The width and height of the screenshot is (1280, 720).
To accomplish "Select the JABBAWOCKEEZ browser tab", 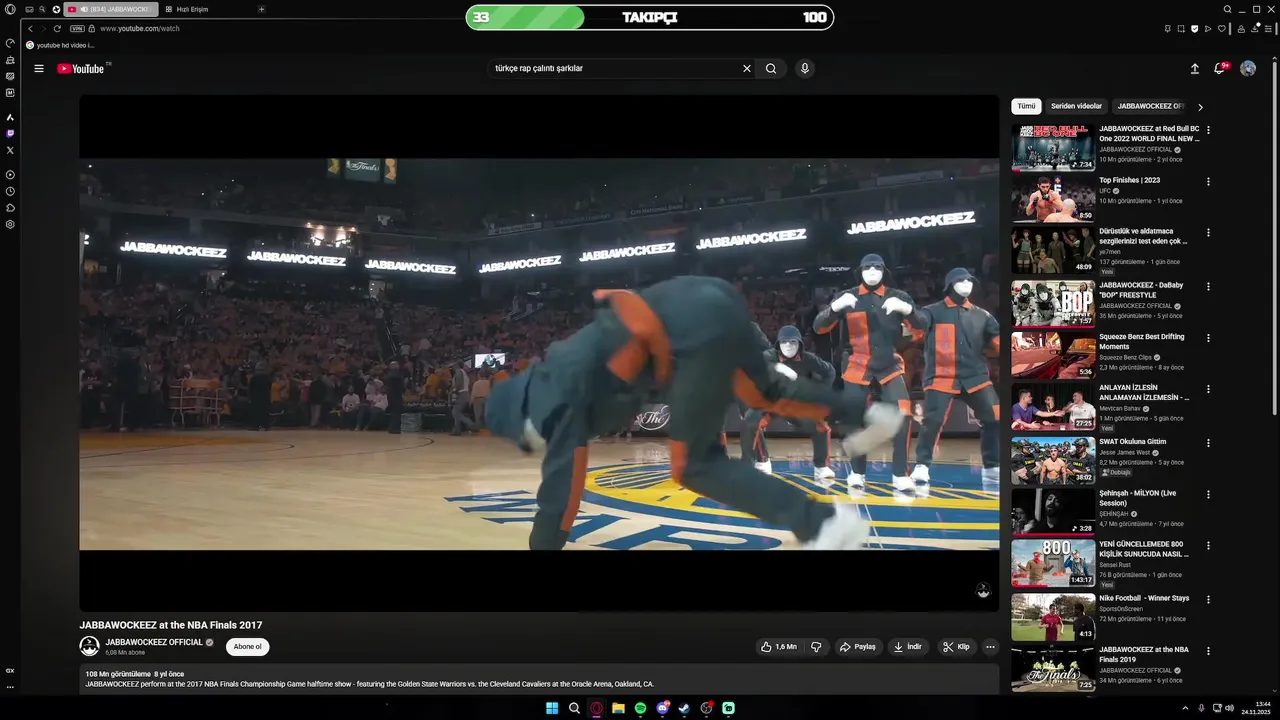I will tap(110, 9).
